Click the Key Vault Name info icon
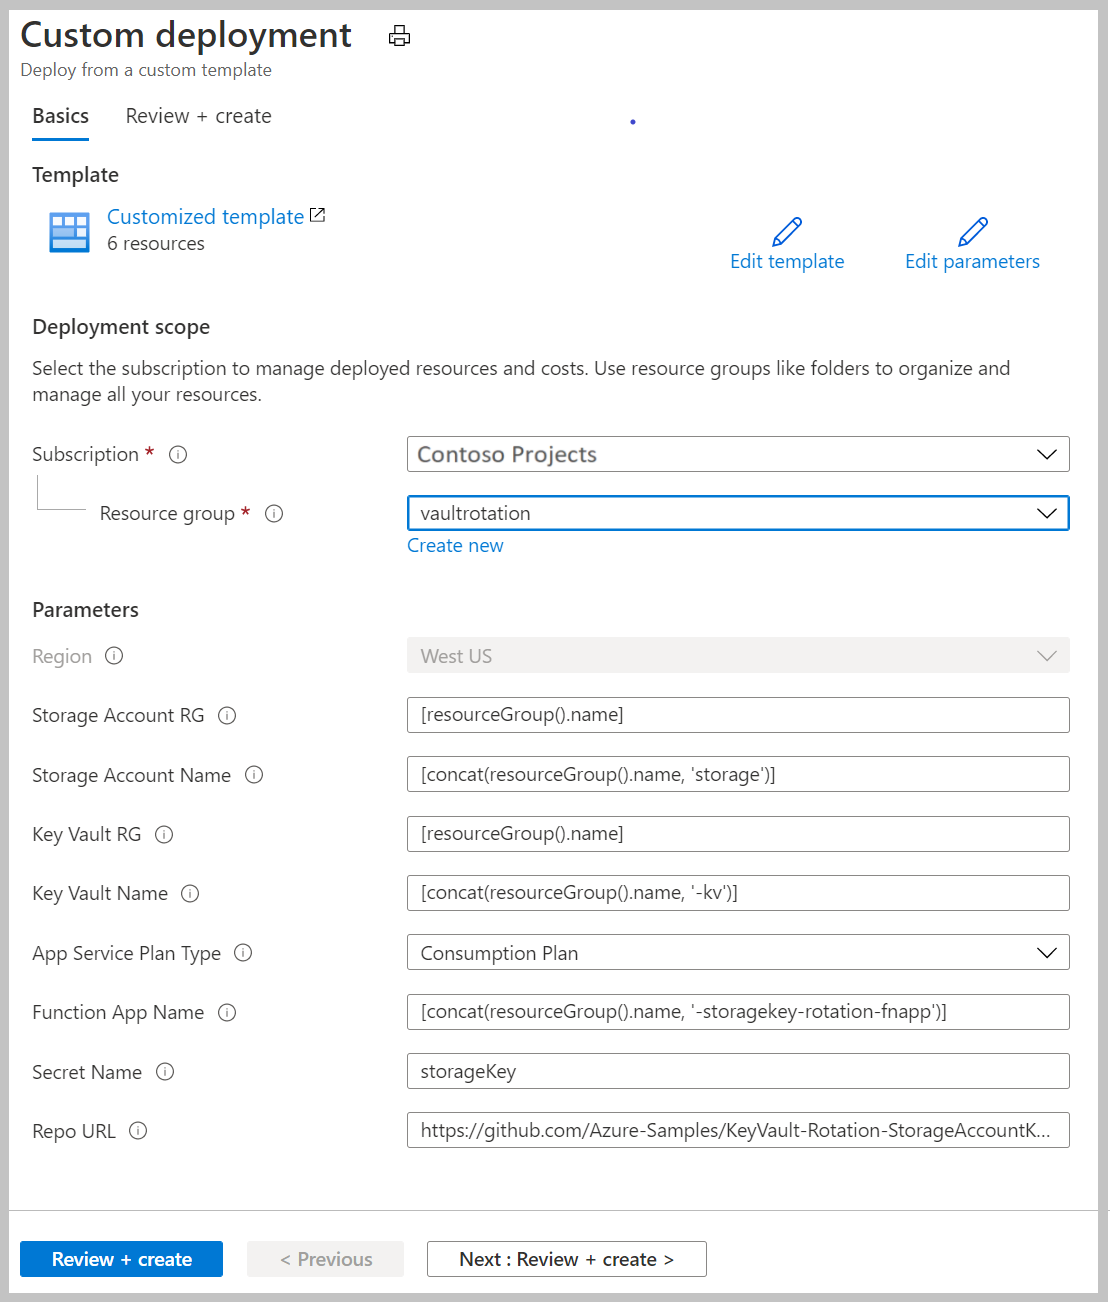 click(x=190, y=893)
